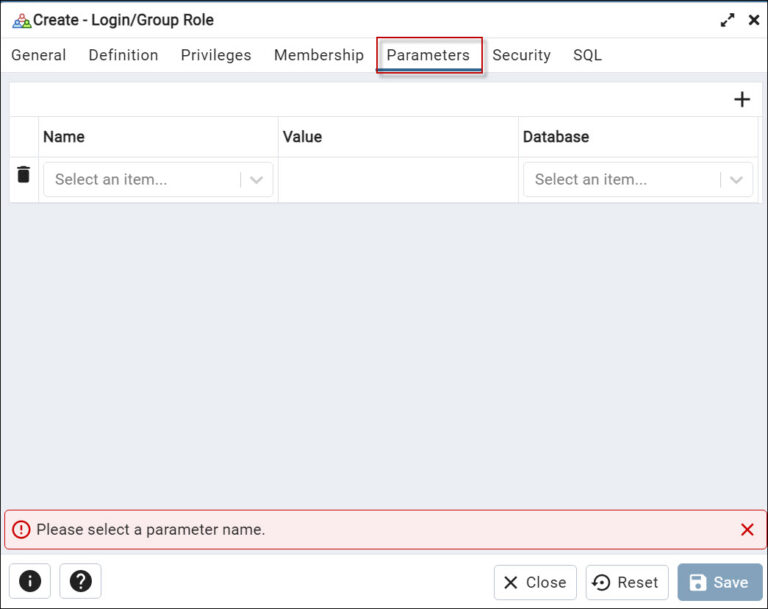Switch to the Definition tab
The width and height of the screenshot is (768, 609).
pos(123,55)
